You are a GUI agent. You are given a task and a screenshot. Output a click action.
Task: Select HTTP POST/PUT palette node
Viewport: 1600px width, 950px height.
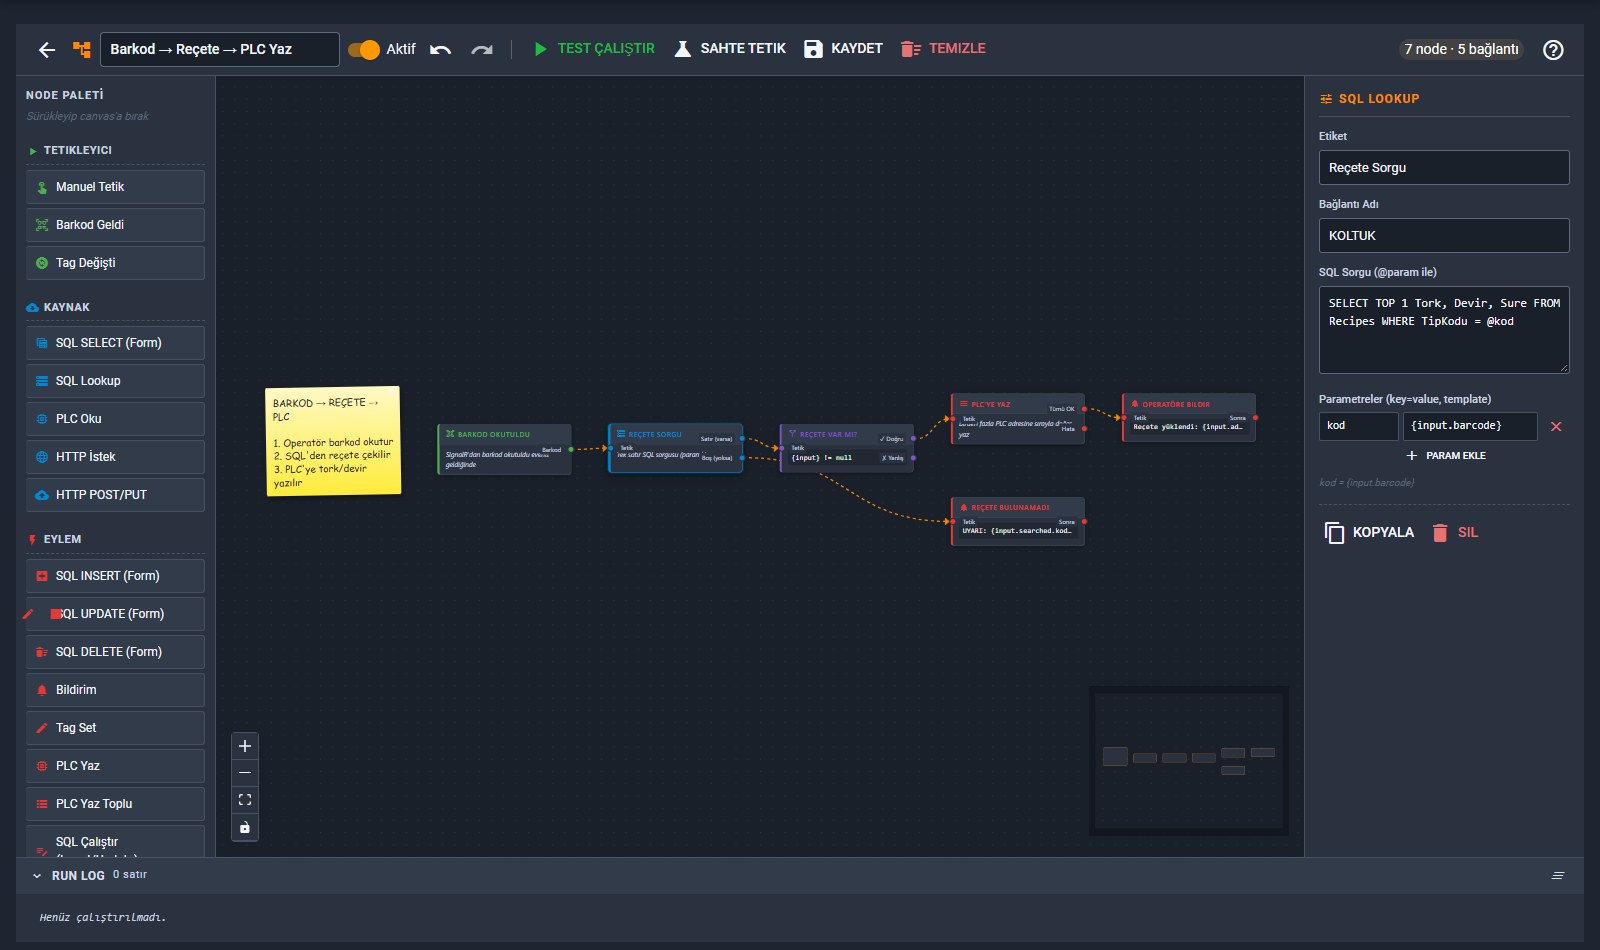point(115,495)
